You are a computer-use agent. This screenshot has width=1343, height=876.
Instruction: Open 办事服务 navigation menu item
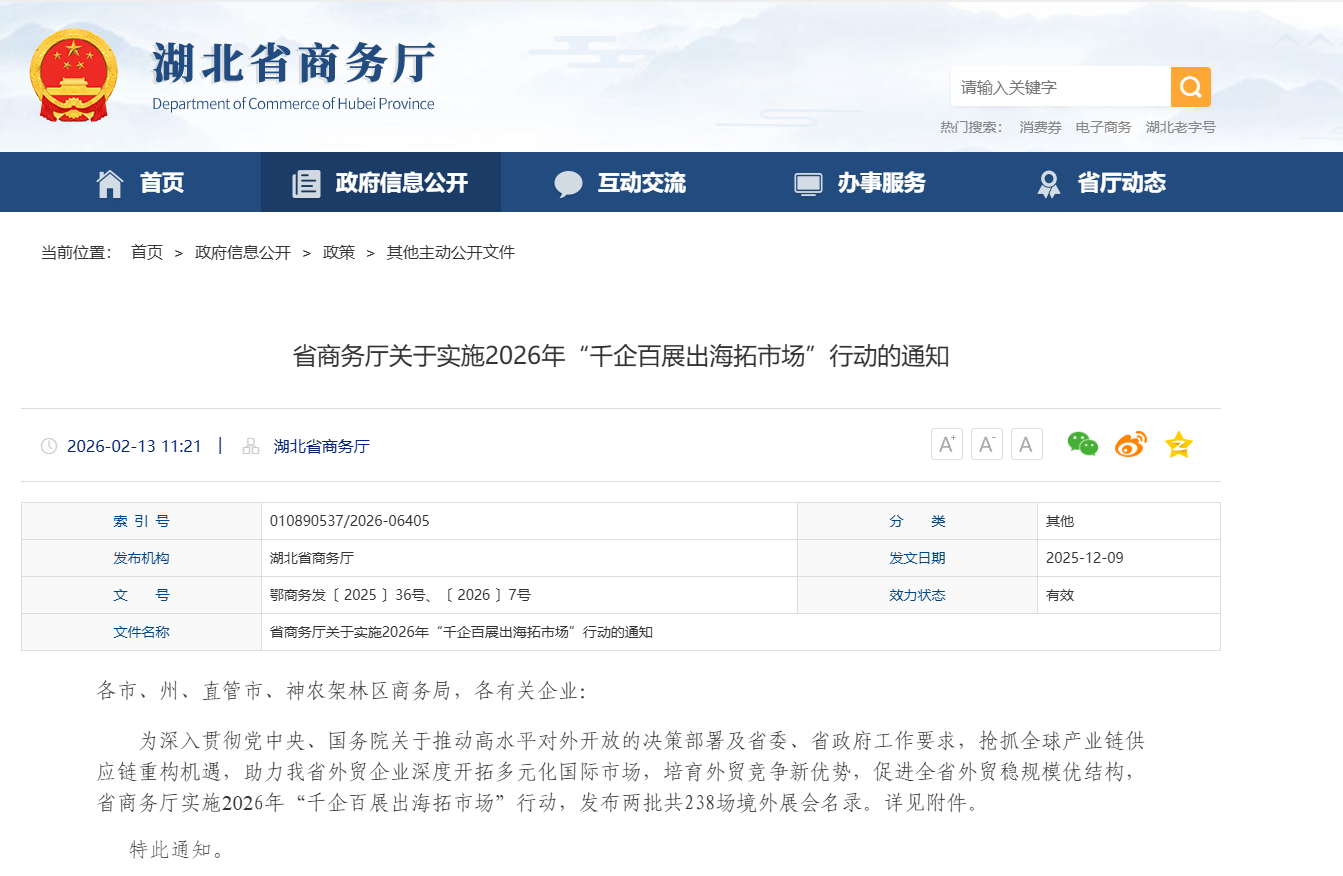(x=860, y=183)
